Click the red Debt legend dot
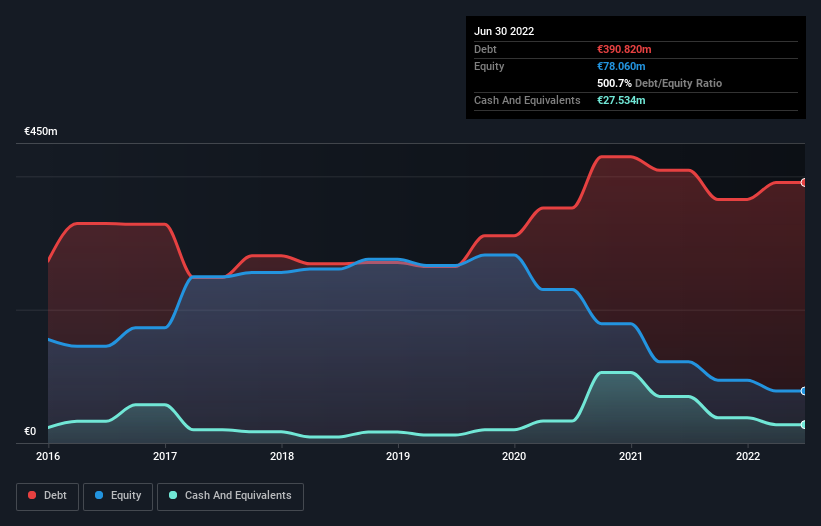The width and height of the screenshot is (821, 526). [x=32, y=495]
